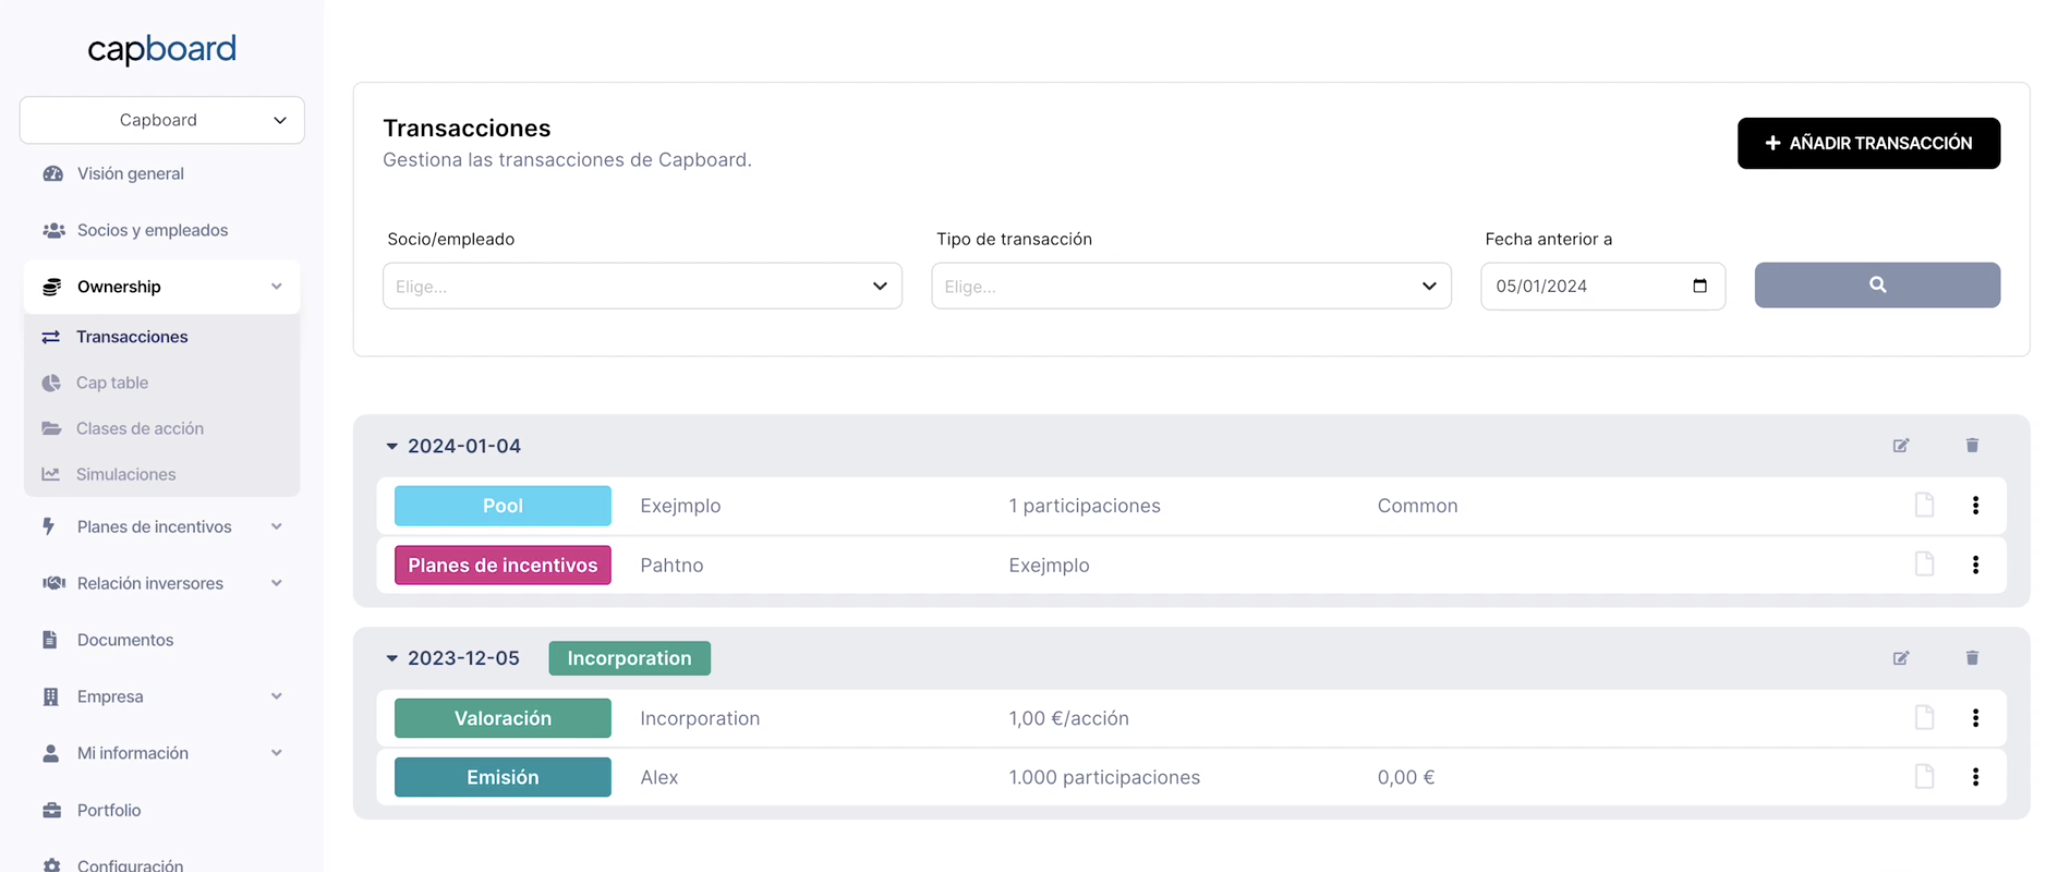Image resolution: width=2056 pixels, height=872 pixels.
Task: Delete the 2024-01-04 transaction group
Action: 1972,445
